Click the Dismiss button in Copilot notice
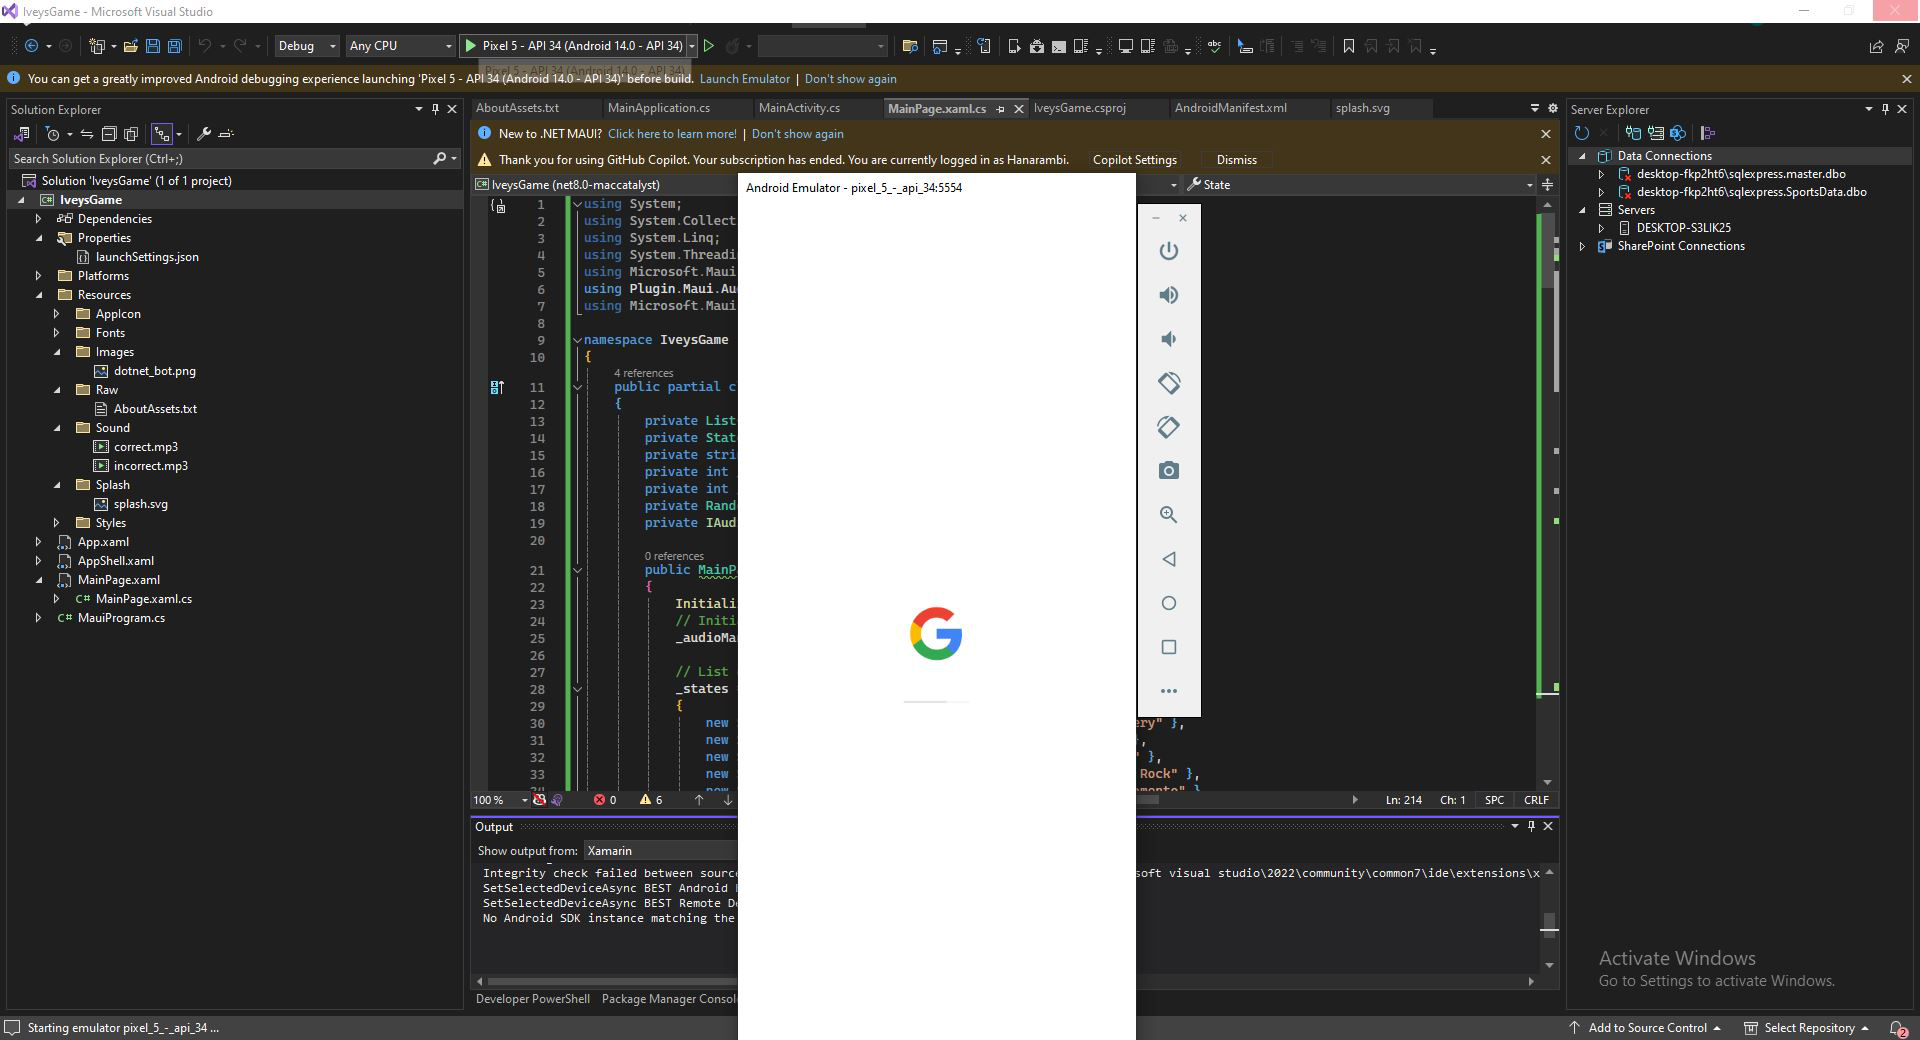The width and height of the screenshot is (1920, 1040). click(x=1236, y=160)
